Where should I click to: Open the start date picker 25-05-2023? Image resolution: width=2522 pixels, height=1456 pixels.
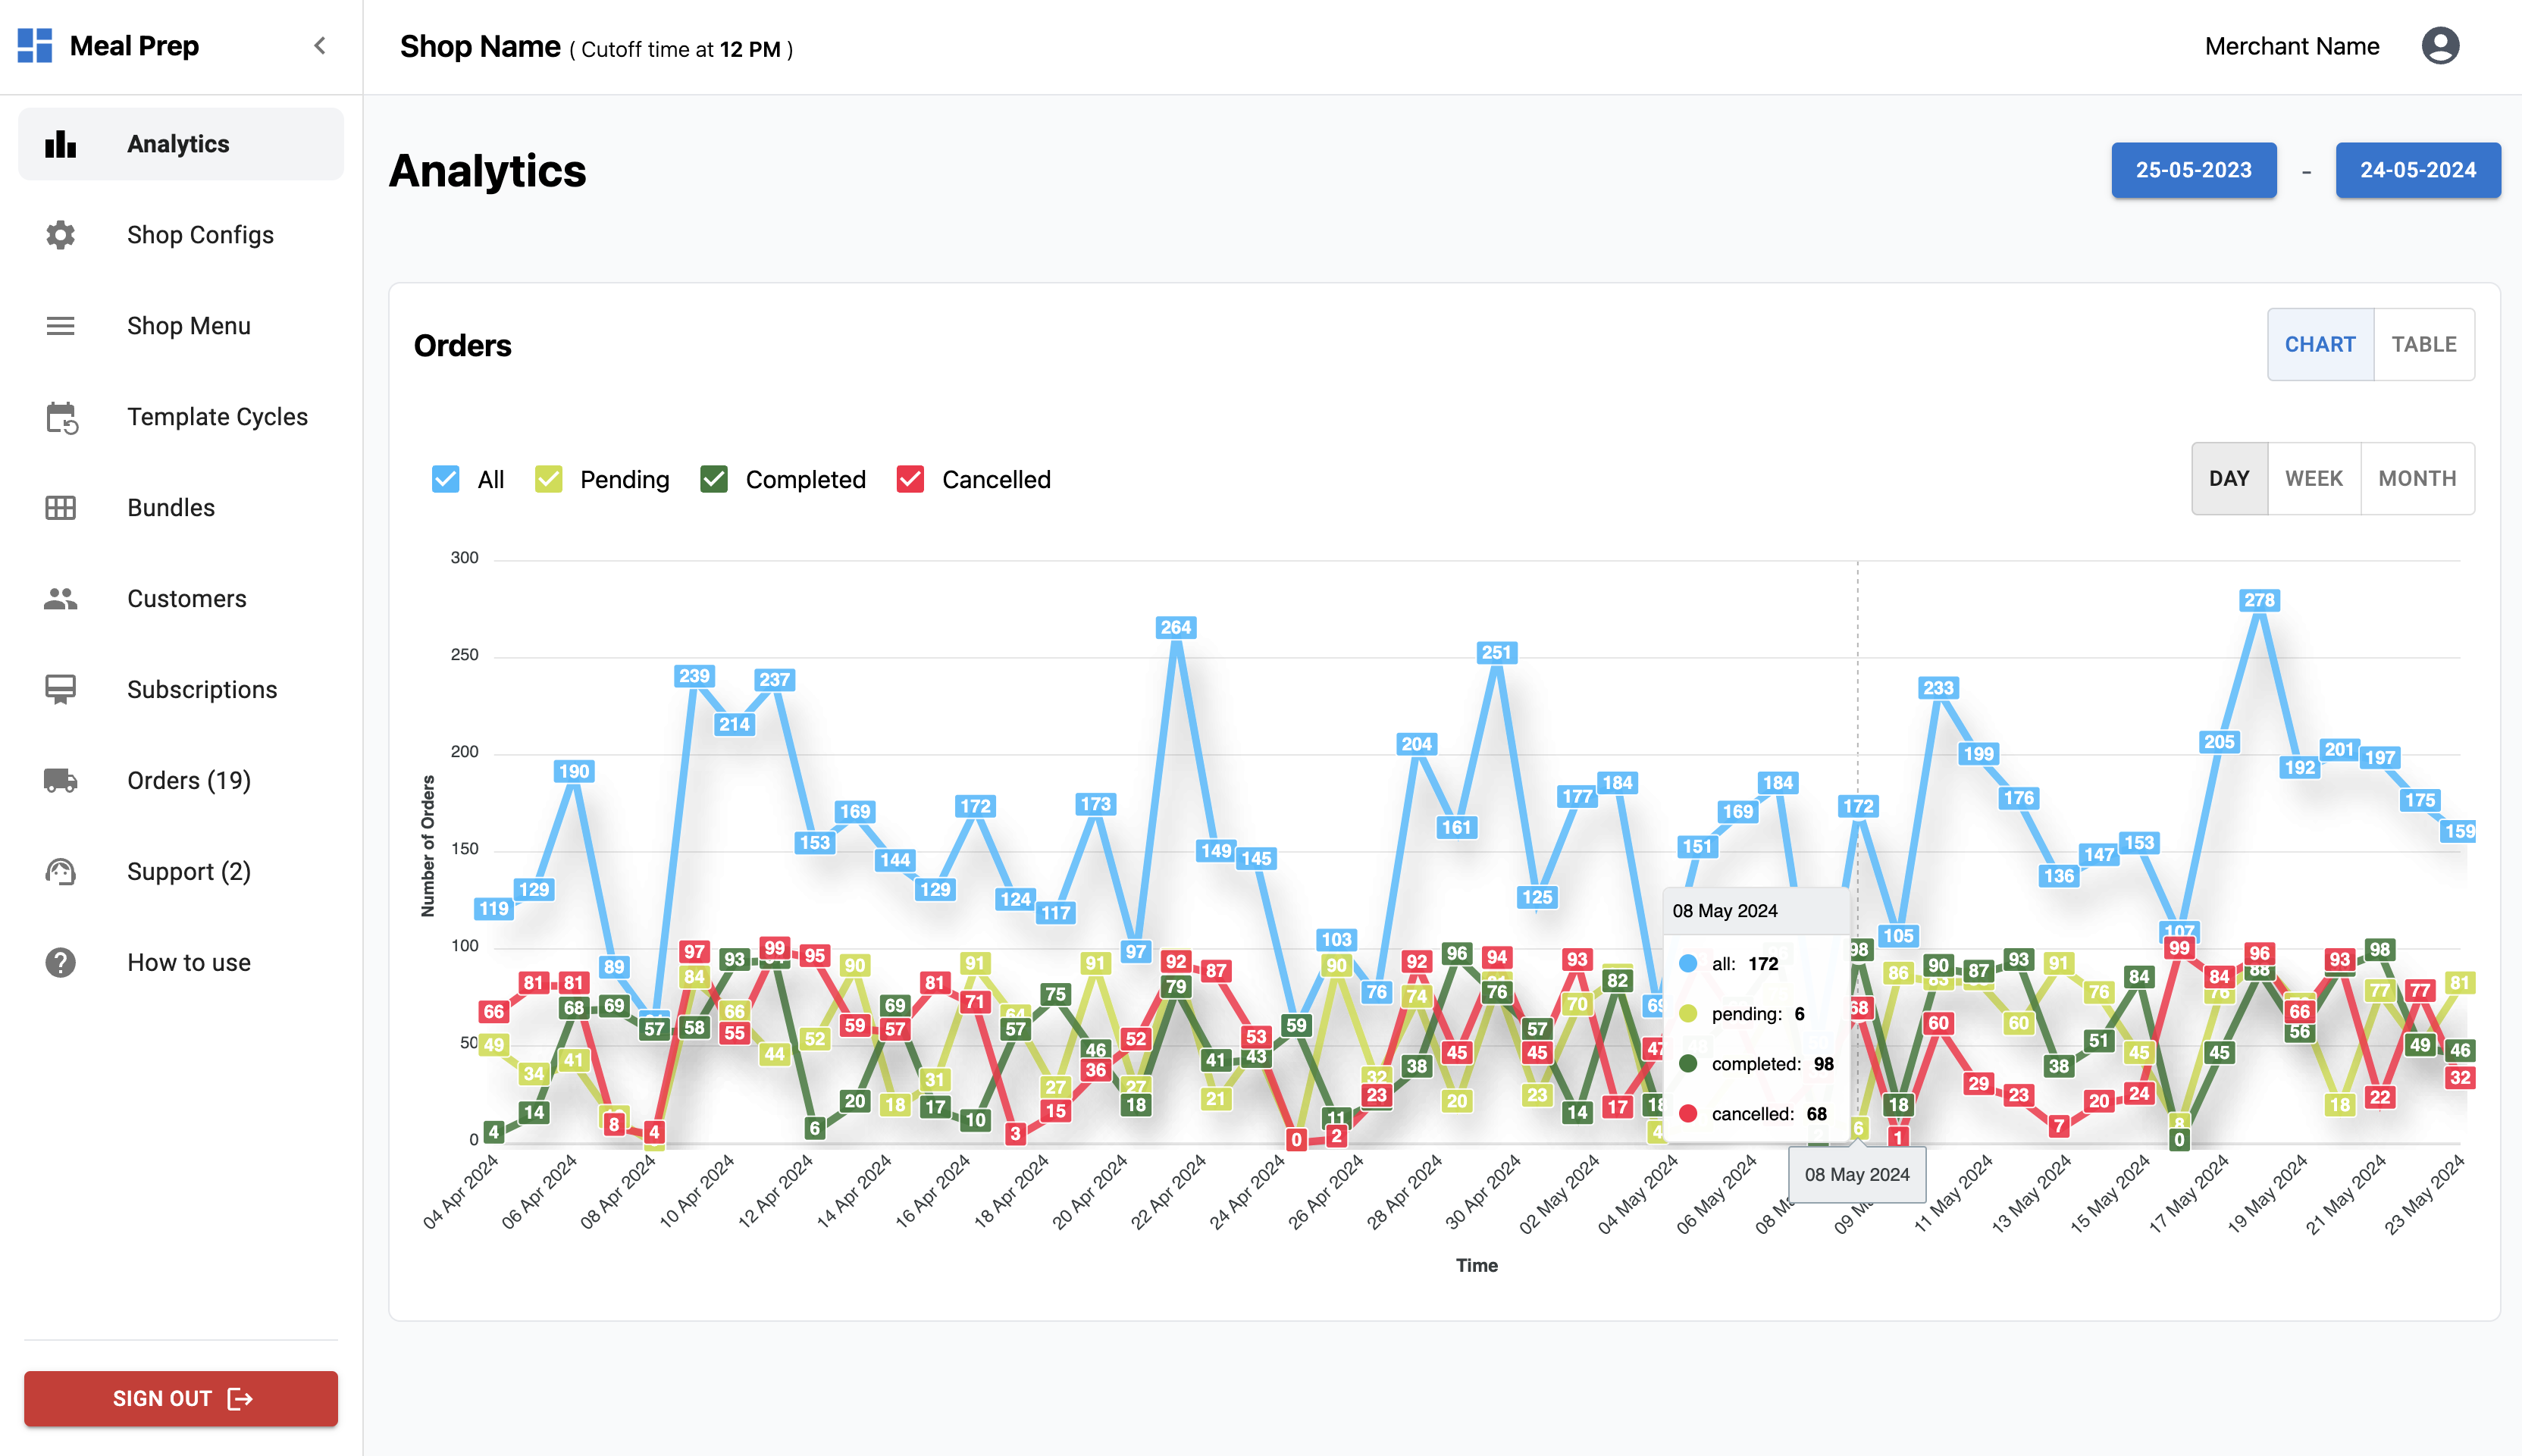[2193, 170]
